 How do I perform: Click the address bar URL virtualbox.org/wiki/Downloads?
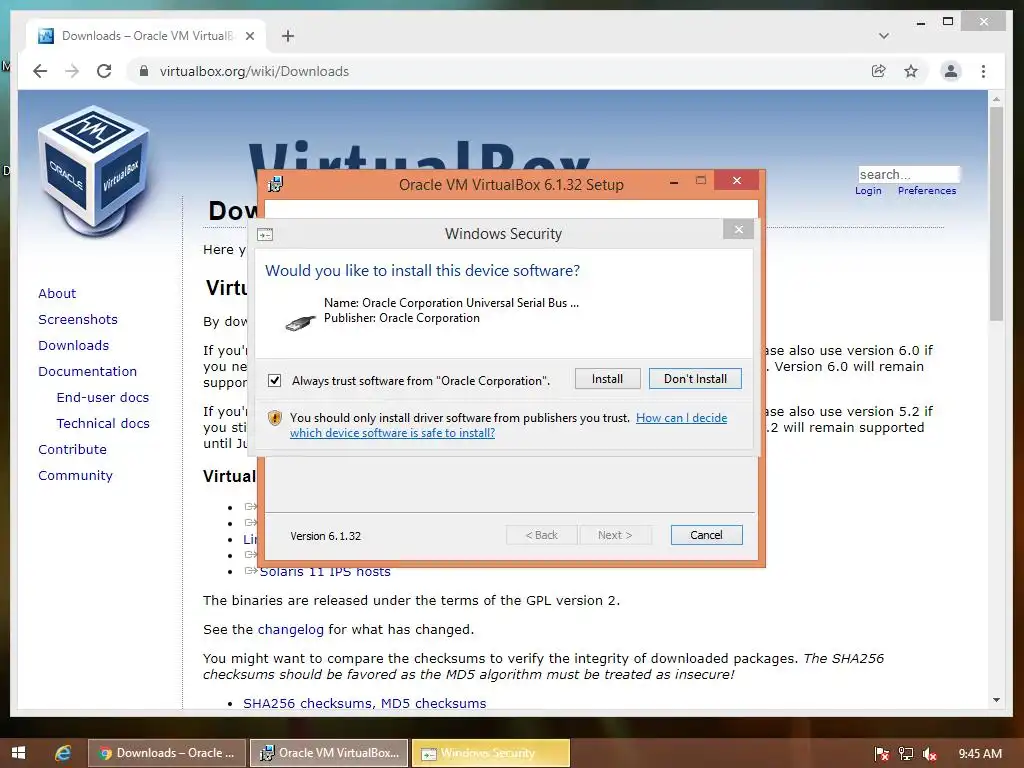click(x=254, y=71)
